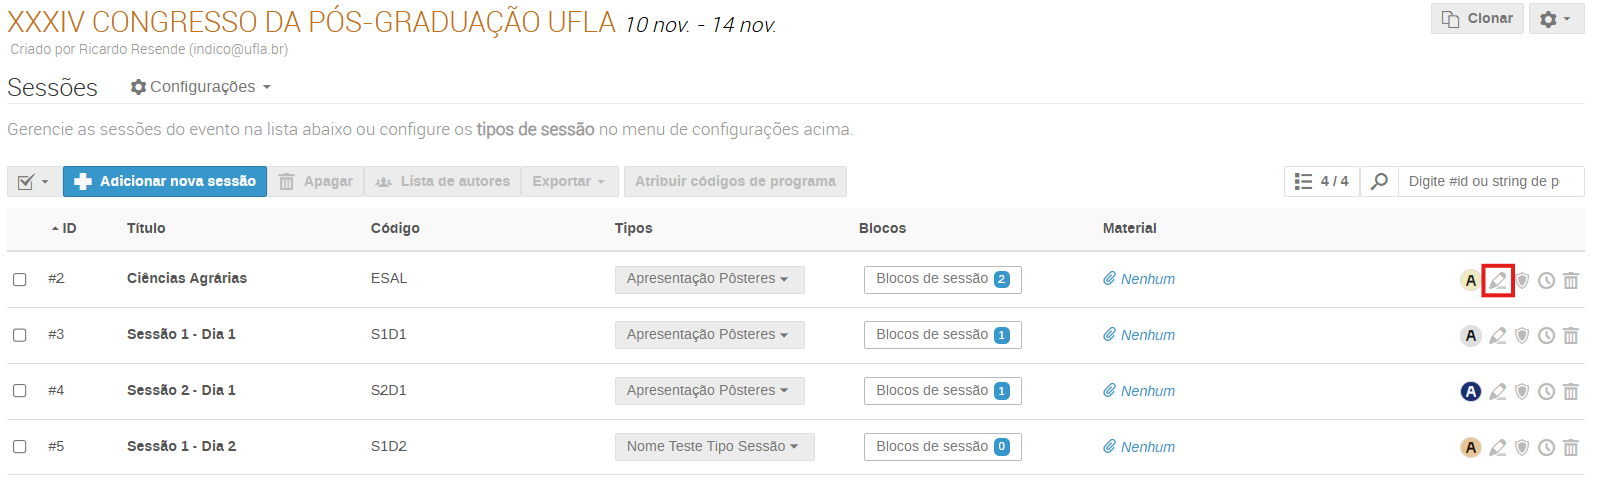
Task: Sort sessions by the Título column header
Action: pyautogui.click(x=146, y=228)
